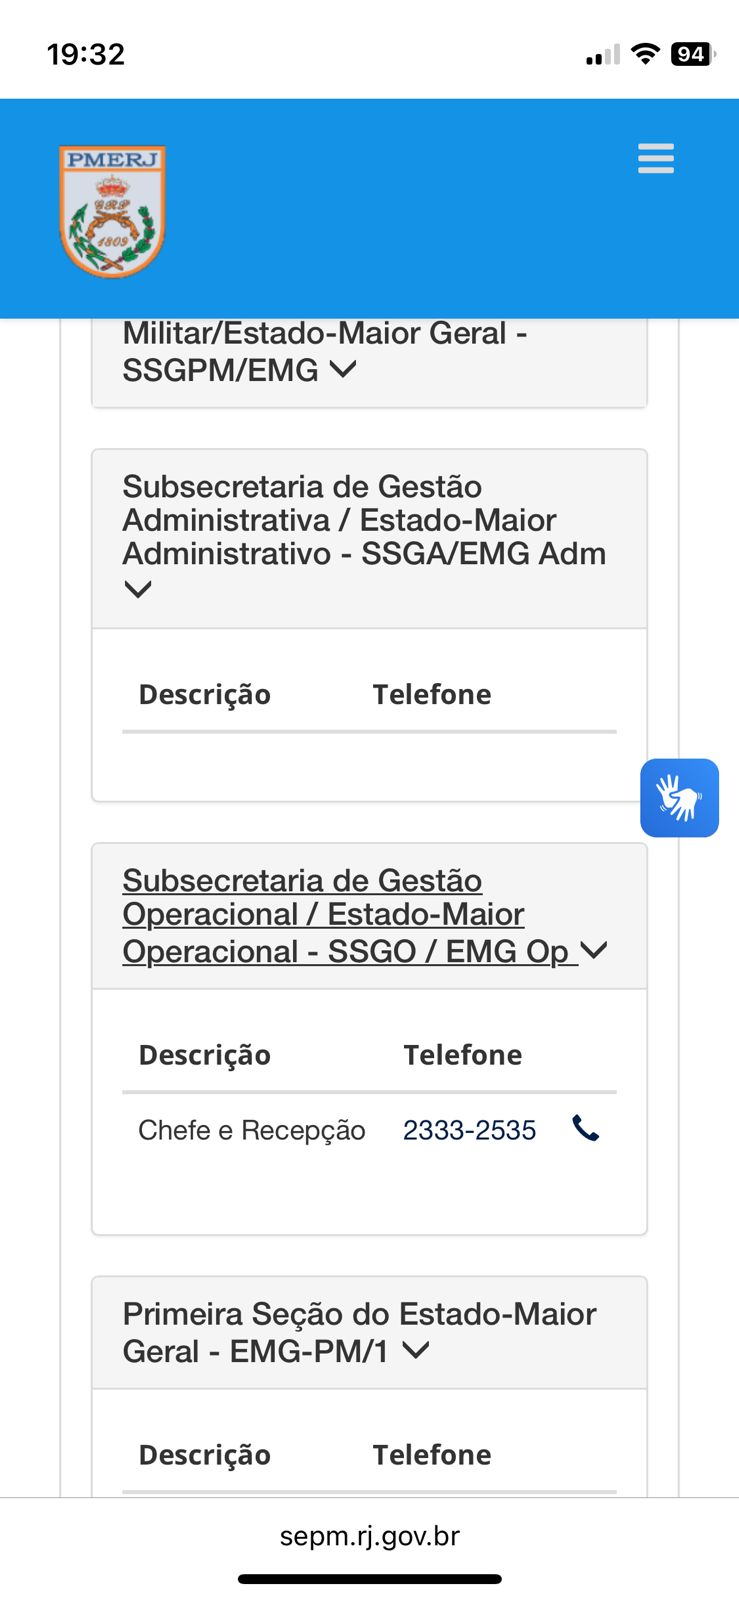Tap the Telefone column header under SSGO
The image size is (739, 1600).
click(x=462, y=1055)
